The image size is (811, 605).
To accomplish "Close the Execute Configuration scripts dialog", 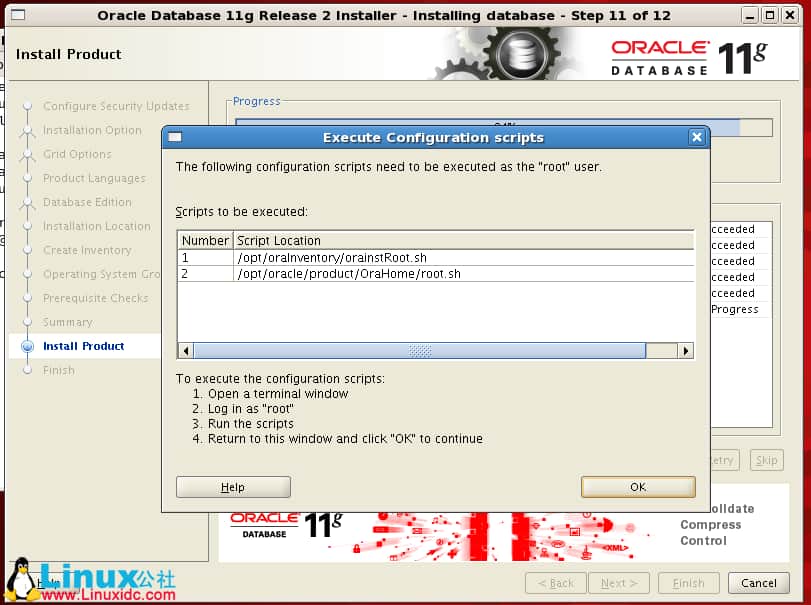I will pyautogui.click(x=697, y=137).
